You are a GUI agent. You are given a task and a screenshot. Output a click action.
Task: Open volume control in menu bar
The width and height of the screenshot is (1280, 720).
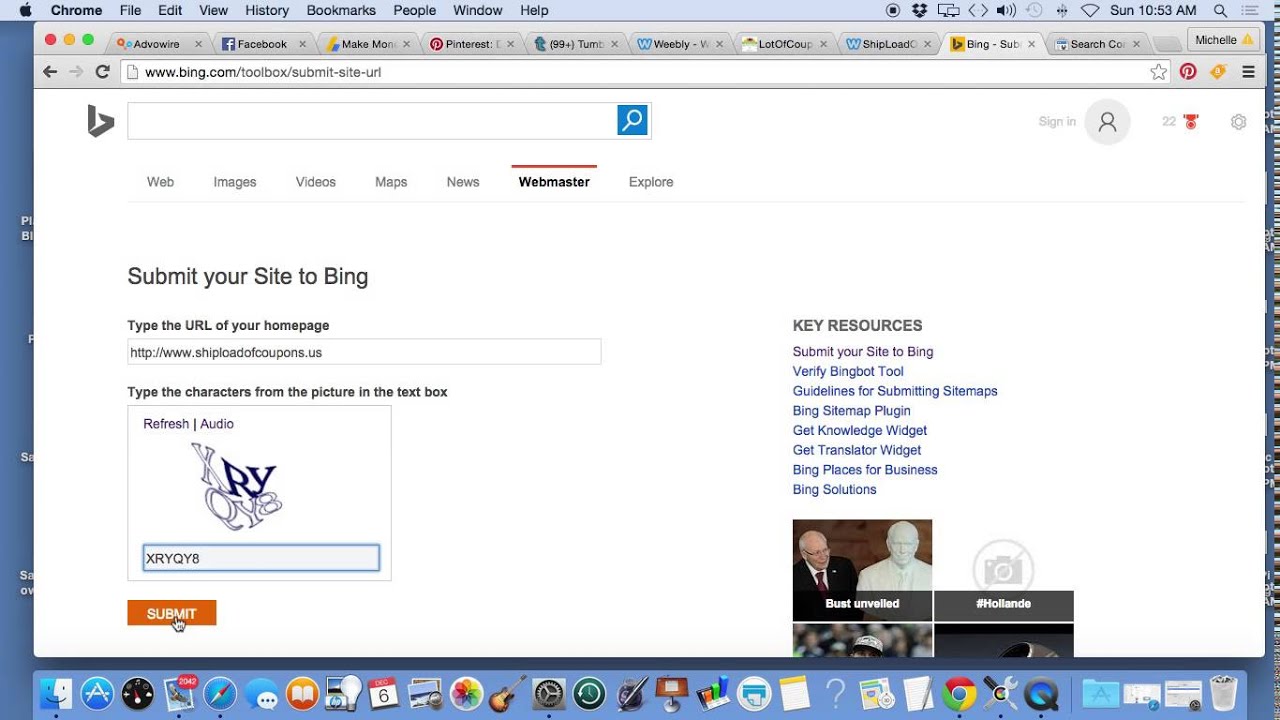pyautogui.click(x=1006, y=10)
